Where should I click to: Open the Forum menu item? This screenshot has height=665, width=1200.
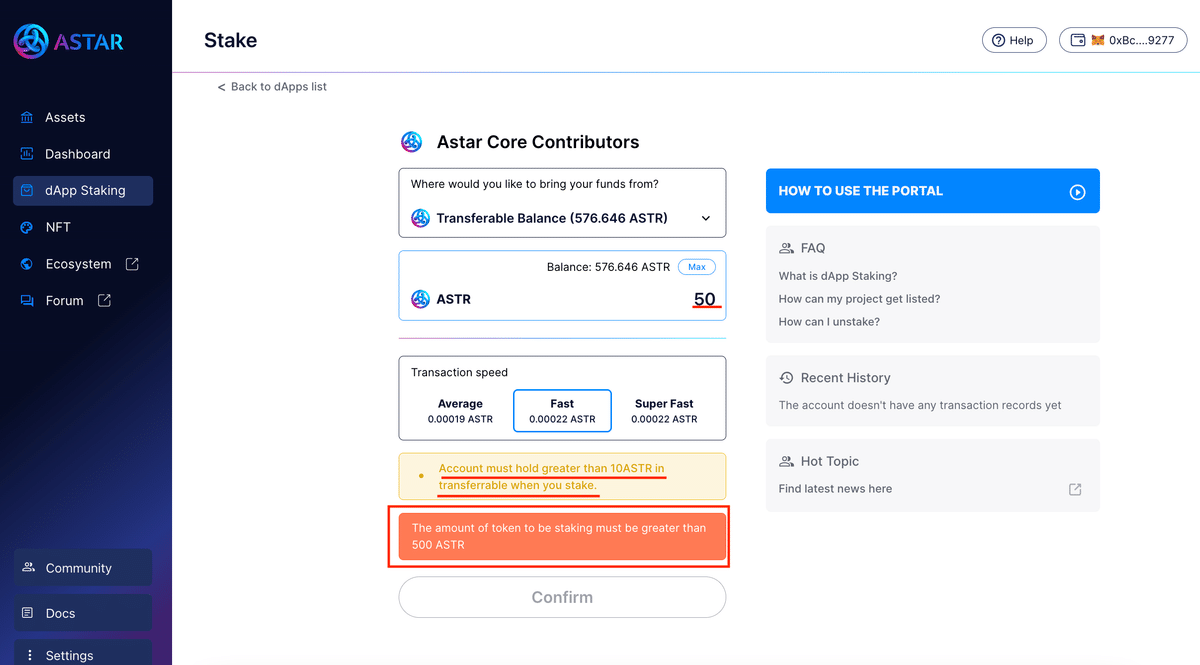coord(83,300)
